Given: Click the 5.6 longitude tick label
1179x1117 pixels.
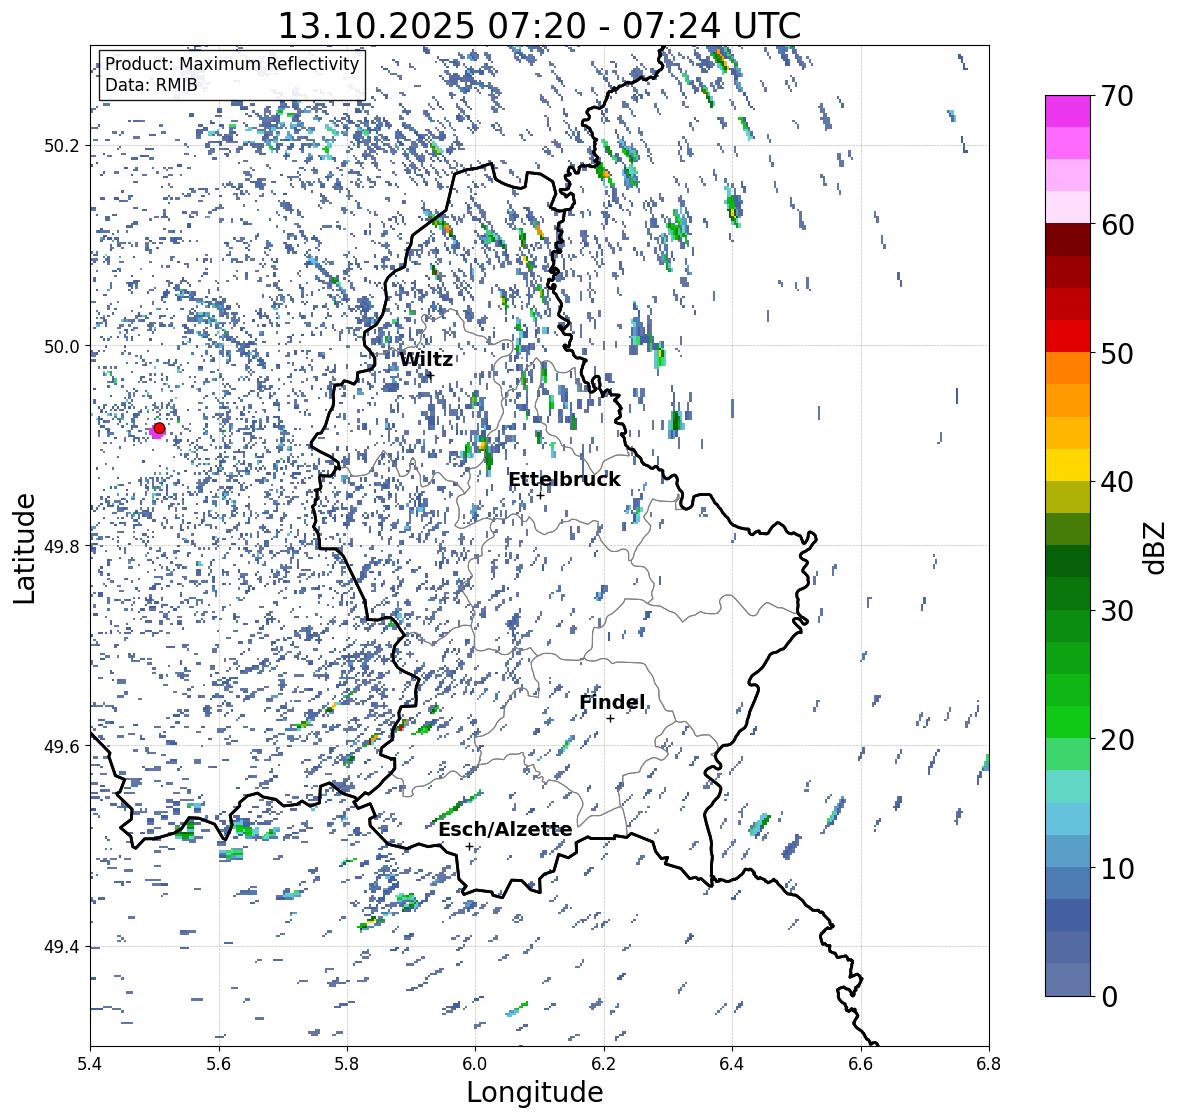Looking at the screenshot, I should coord(219,1063).
